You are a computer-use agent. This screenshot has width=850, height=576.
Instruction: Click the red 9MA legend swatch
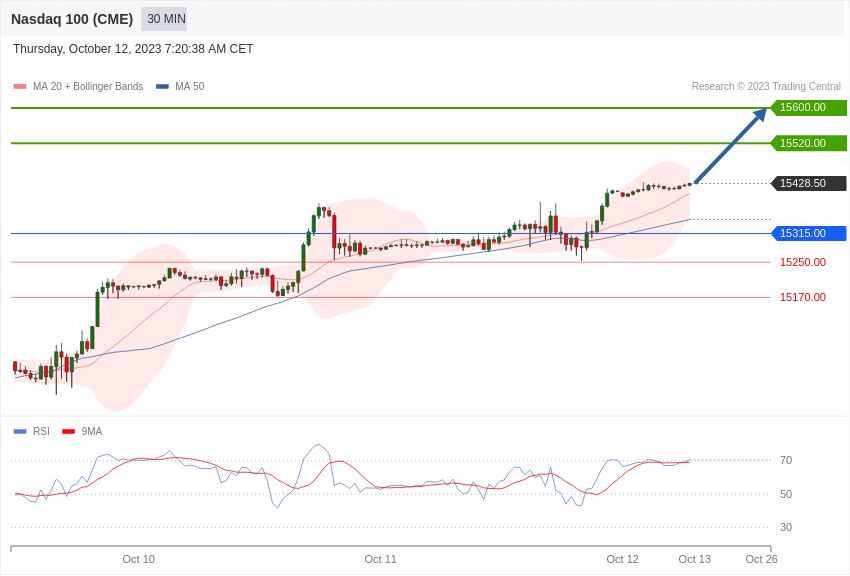(x=68, y=432)
